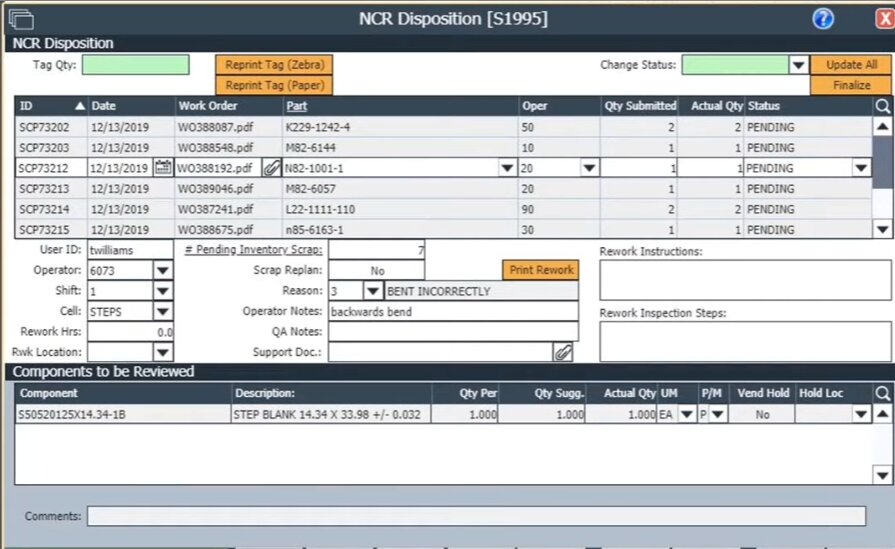Click the Support Doc input field
Image resolution: width=895 pixels, height=549 pixels.
tap(441, 352)
